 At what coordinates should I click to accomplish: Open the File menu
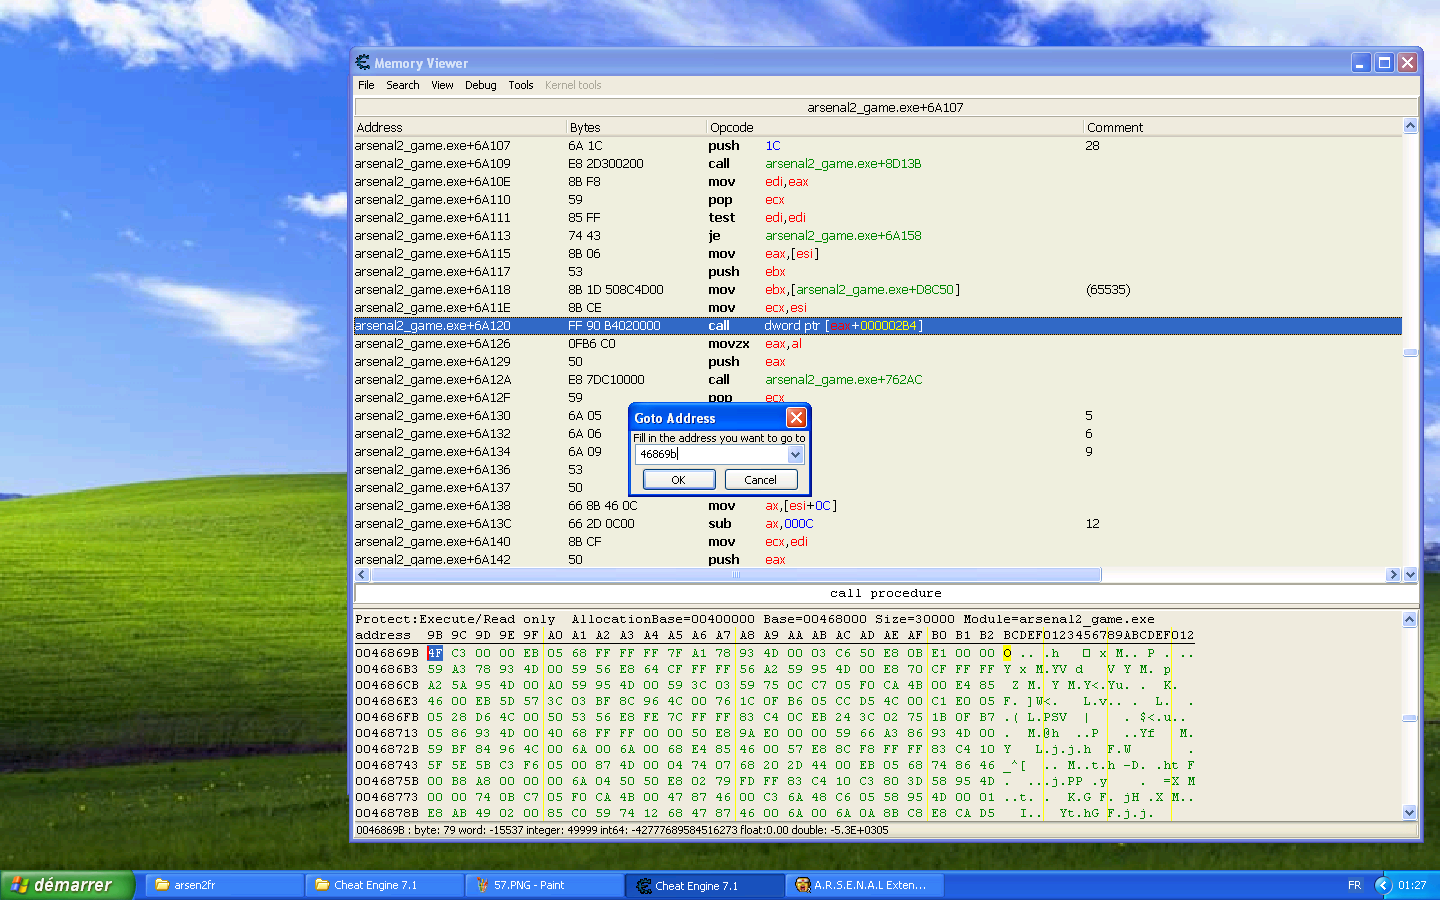click(366, 85)
